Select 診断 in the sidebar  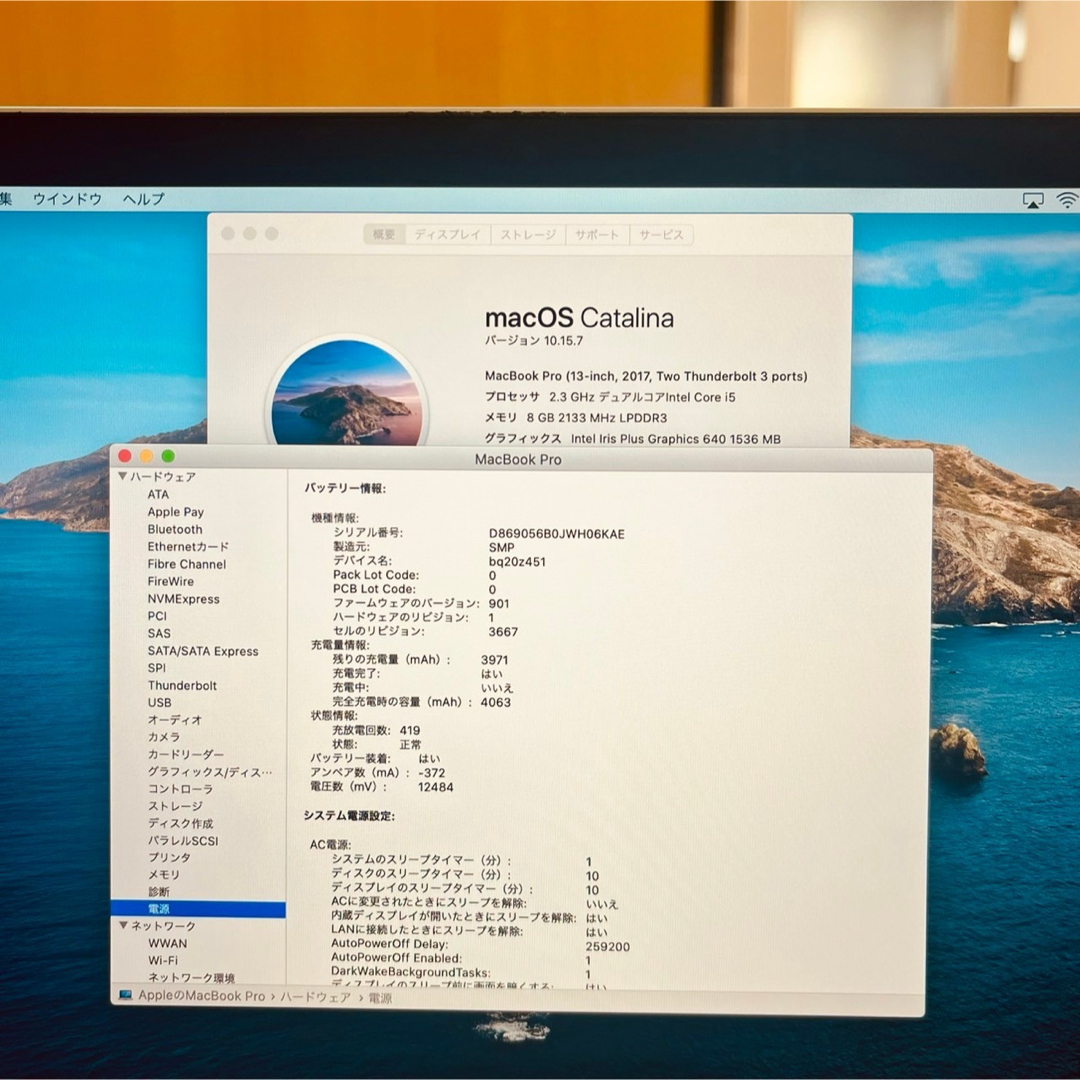[x=159, y=891]
